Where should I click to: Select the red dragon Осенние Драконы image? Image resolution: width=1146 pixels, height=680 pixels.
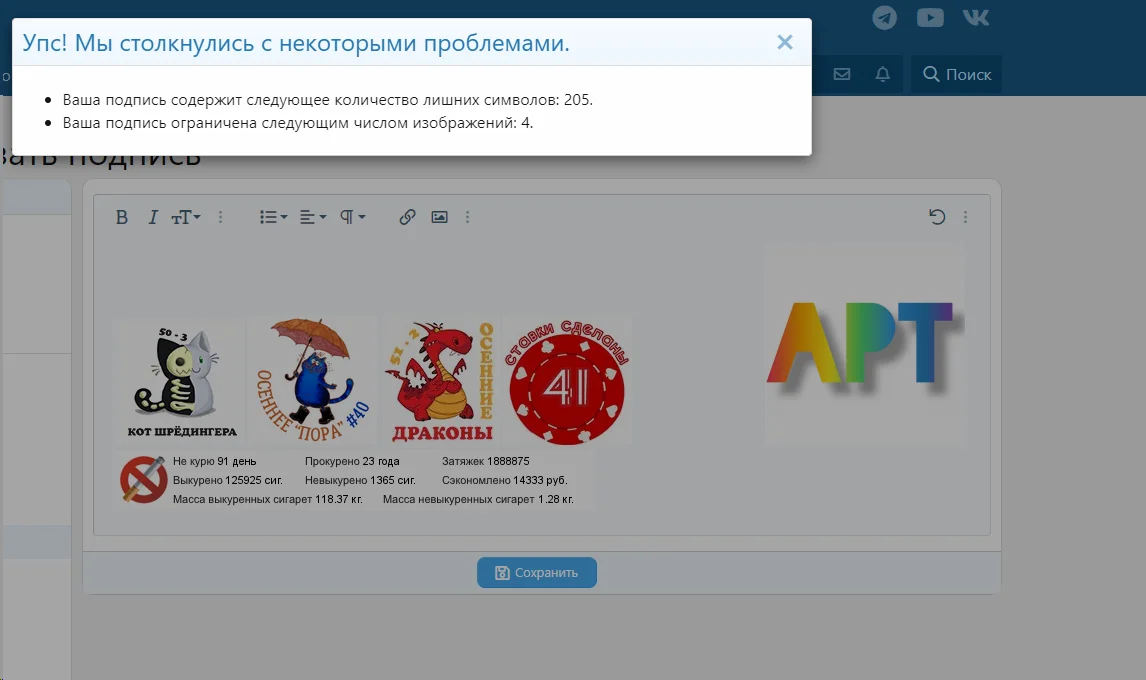(x=442, y=380)
